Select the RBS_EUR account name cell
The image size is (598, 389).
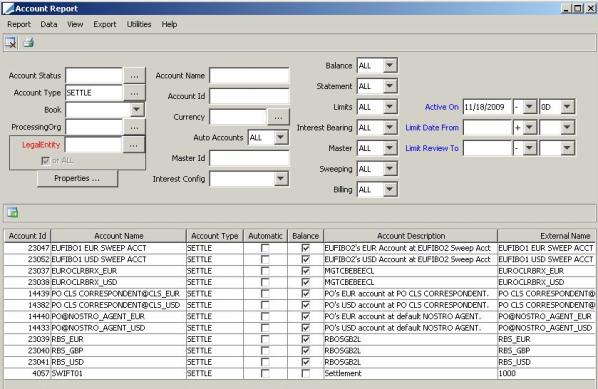[x=119, y=339]
